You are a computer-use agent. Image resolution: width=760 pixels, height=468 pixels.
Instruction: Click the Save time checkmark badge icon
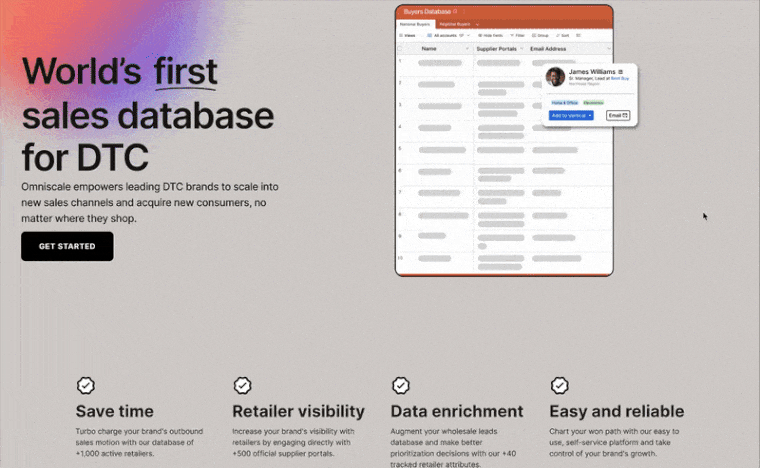pos(86,386)
